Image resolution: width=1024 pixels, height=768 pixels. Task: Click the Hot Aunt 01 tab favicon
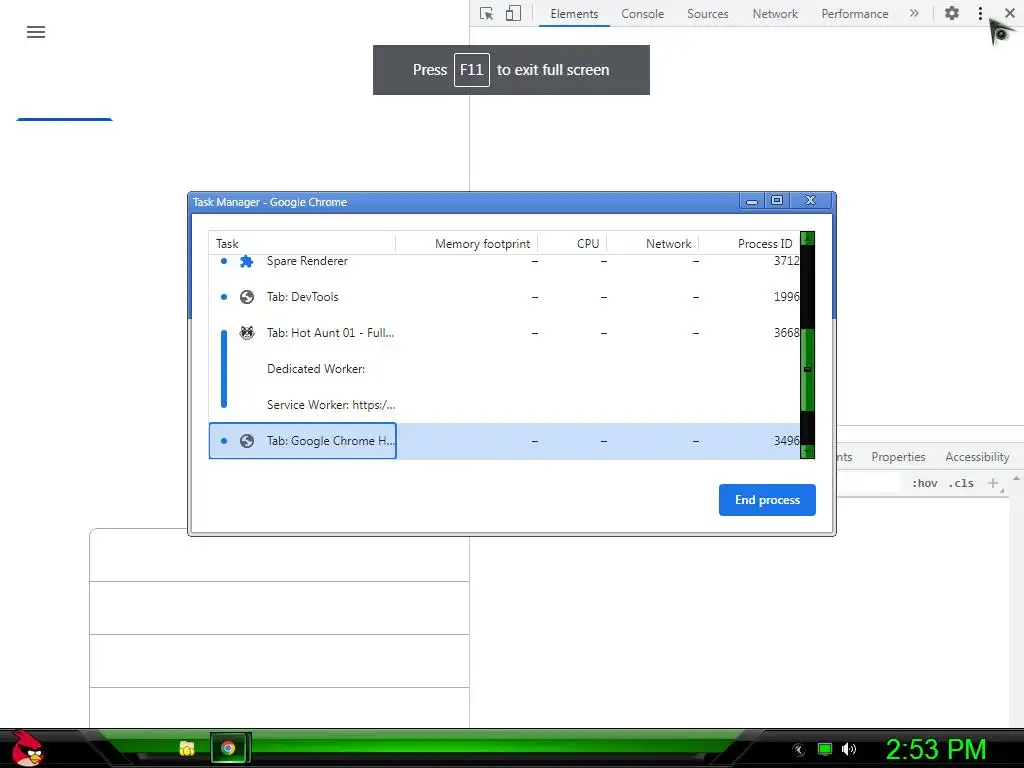coord(246,333)
